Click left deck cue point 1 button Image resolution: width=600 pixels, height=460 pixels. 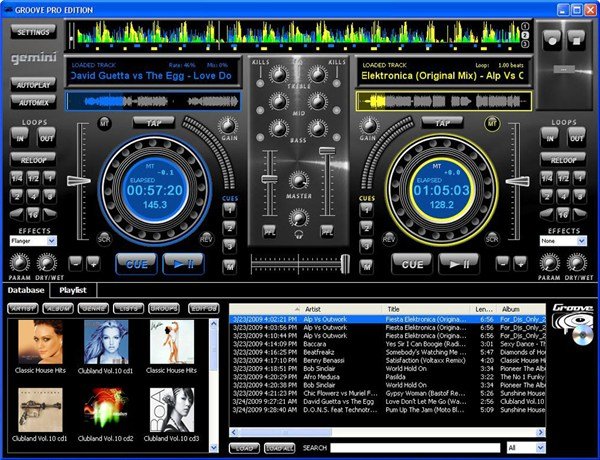pos(230,210)
